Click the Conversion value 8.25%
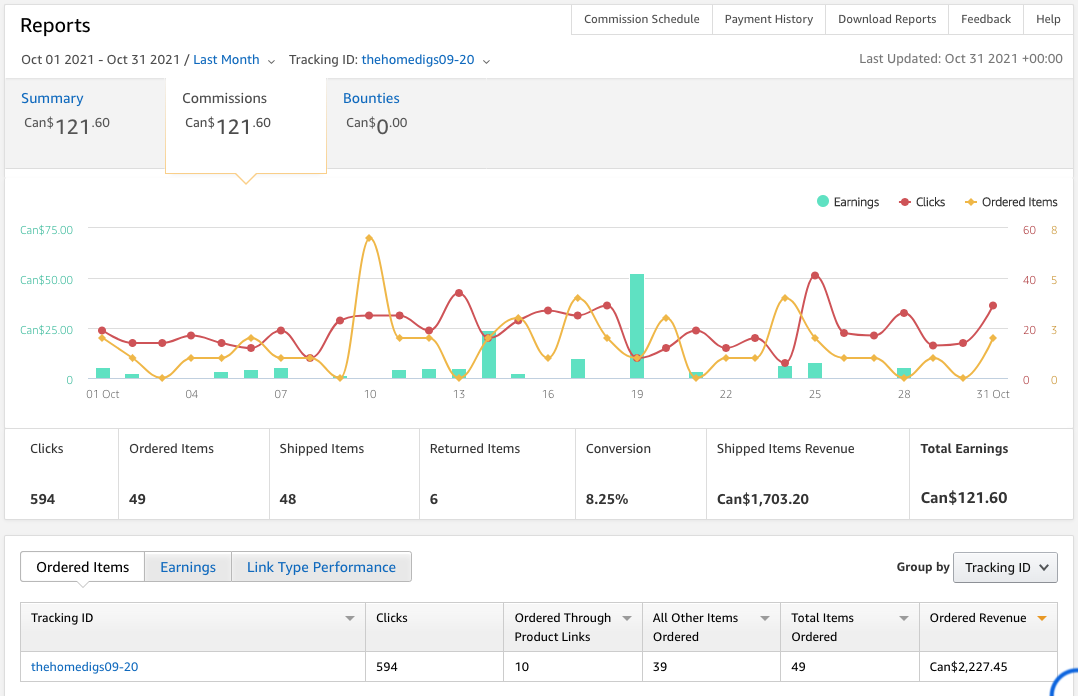The height and width of the screenshot is (696, 1078). [x=607, y=499]
